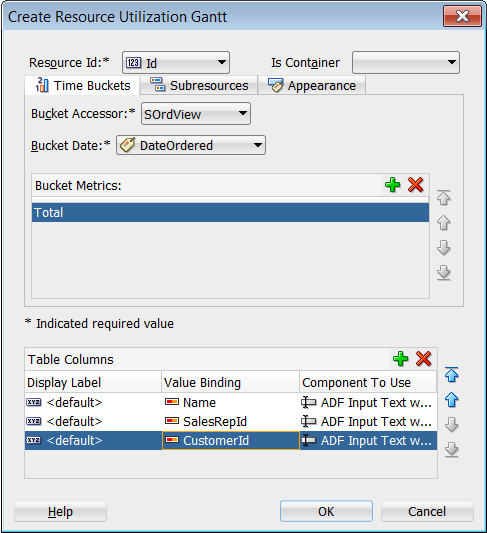The image size is (487, 533).
Task: Click the <default> label in Name row
Action: (x=74, y=402)
